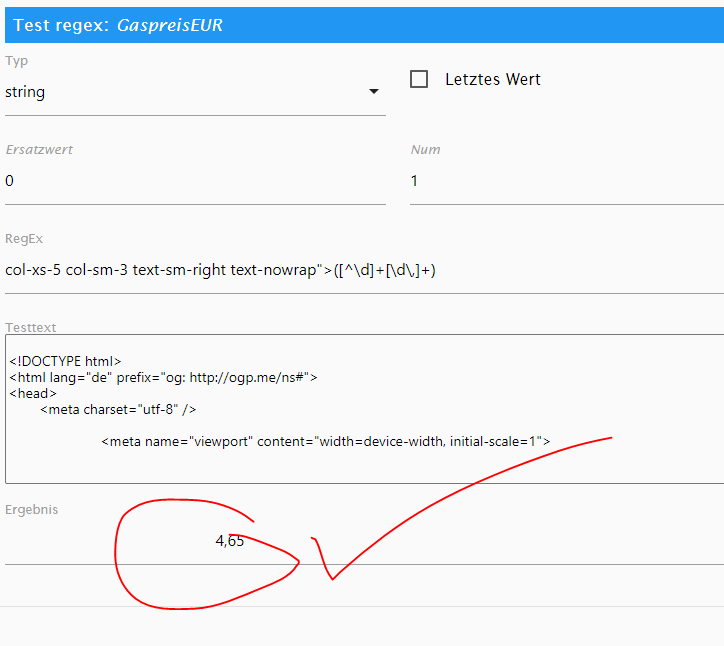Select the Ergebnis value 4,65
Viewport: 724px width, 646px height.
[x=229, y=541]
